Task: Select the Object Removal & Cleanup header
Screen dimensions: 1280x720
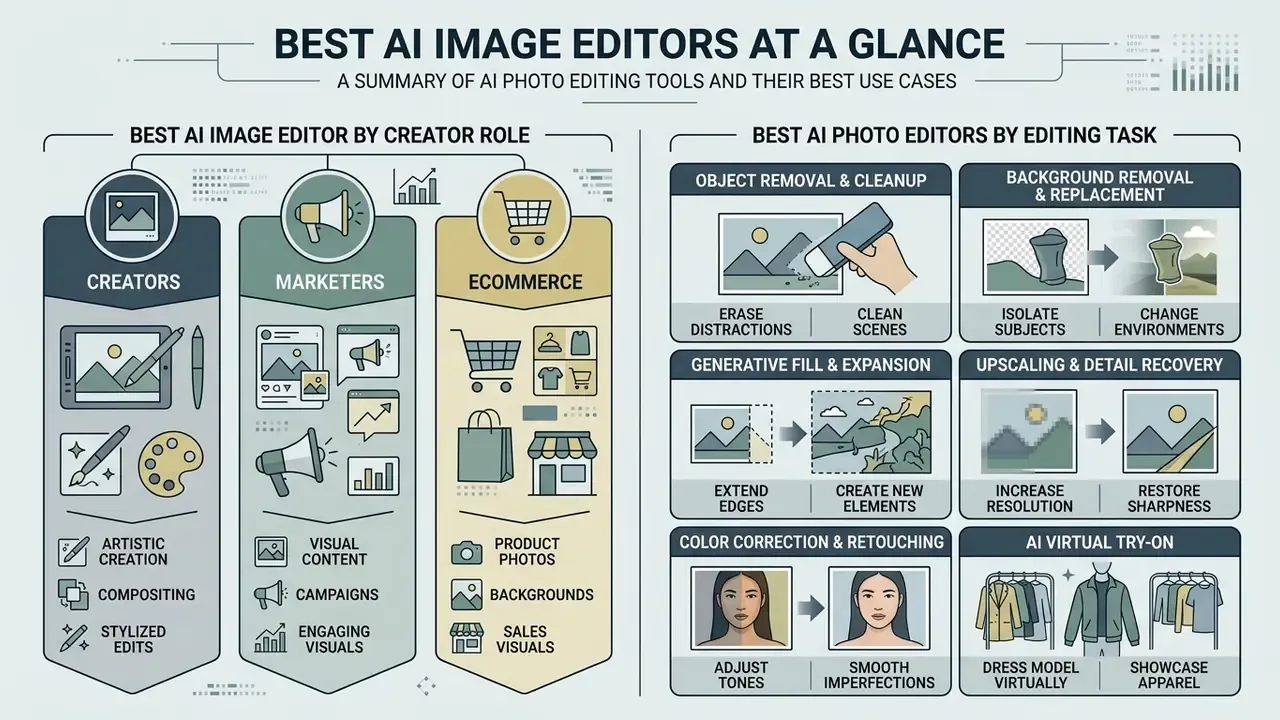Action: (x=811, y=181)
